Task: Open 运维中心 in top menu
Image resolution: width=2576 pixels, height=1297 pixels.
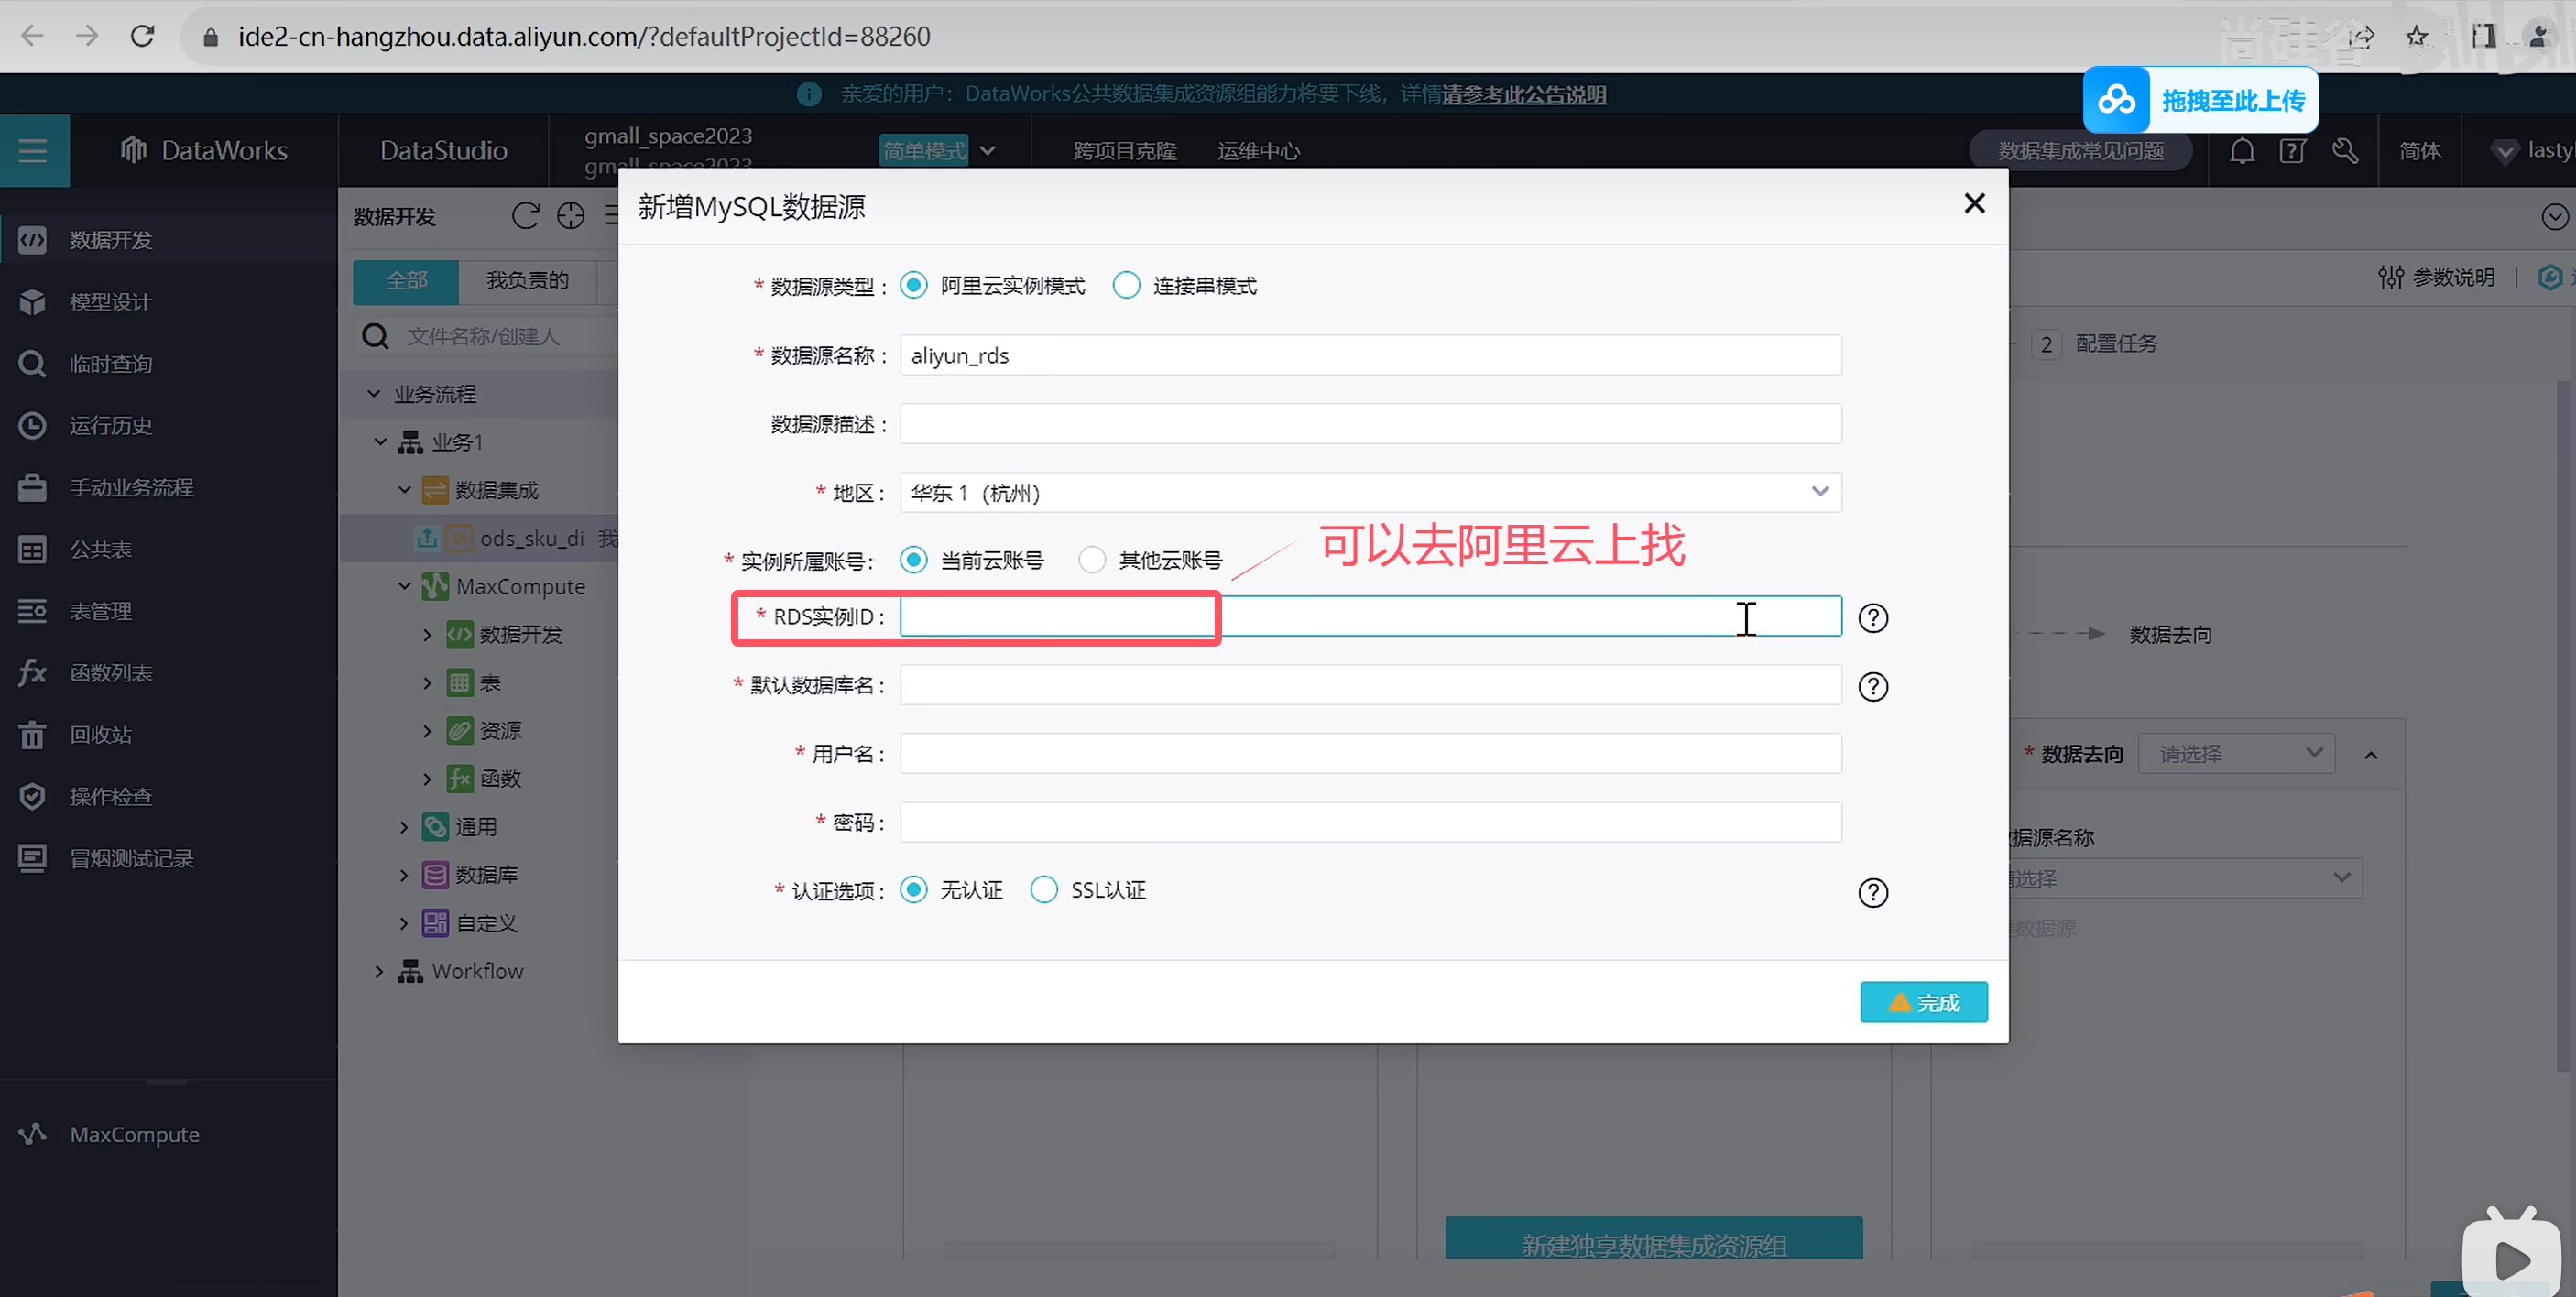Action: tap(1258, 151)
